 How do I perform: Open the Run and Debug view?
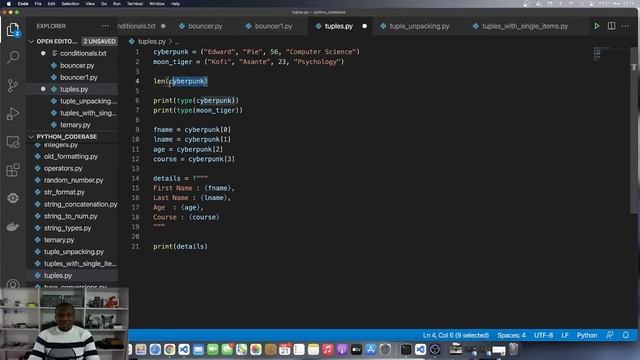pos(13,113)
